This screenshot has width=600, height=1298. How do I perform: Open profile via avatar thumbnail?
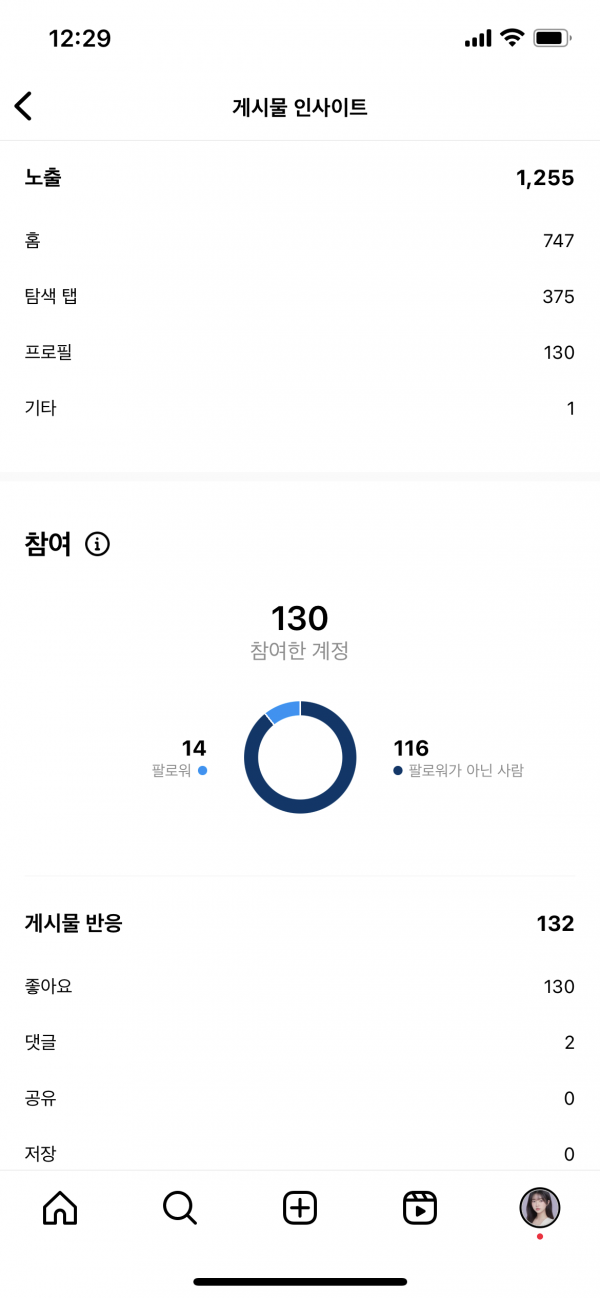coord(540,1208)
